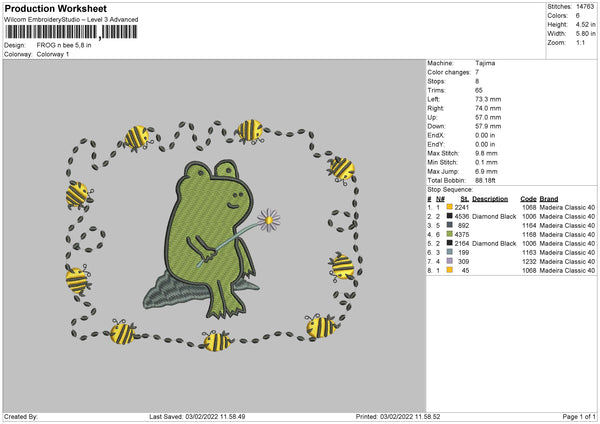
Task: Click Madeira Classic 40 in the 309 row
Action: tap(567, 261)
